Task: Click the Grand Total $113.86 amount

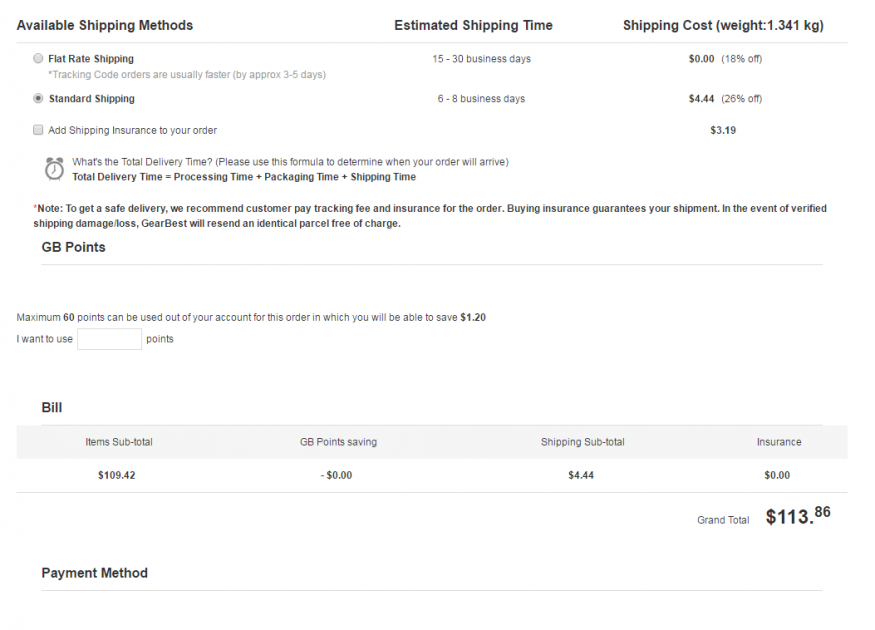Action: click(x=798, y=516)
